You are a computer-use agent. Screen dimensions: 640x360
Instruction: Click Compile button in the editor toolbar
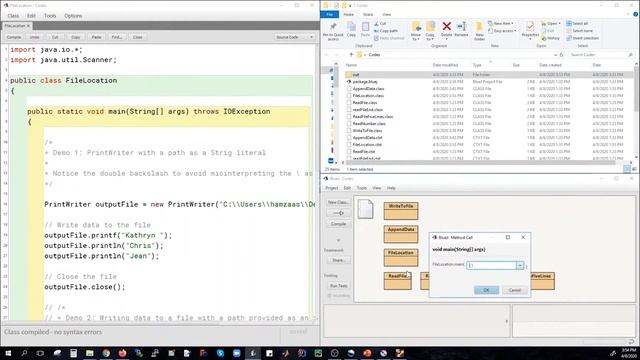coord(14,37)
